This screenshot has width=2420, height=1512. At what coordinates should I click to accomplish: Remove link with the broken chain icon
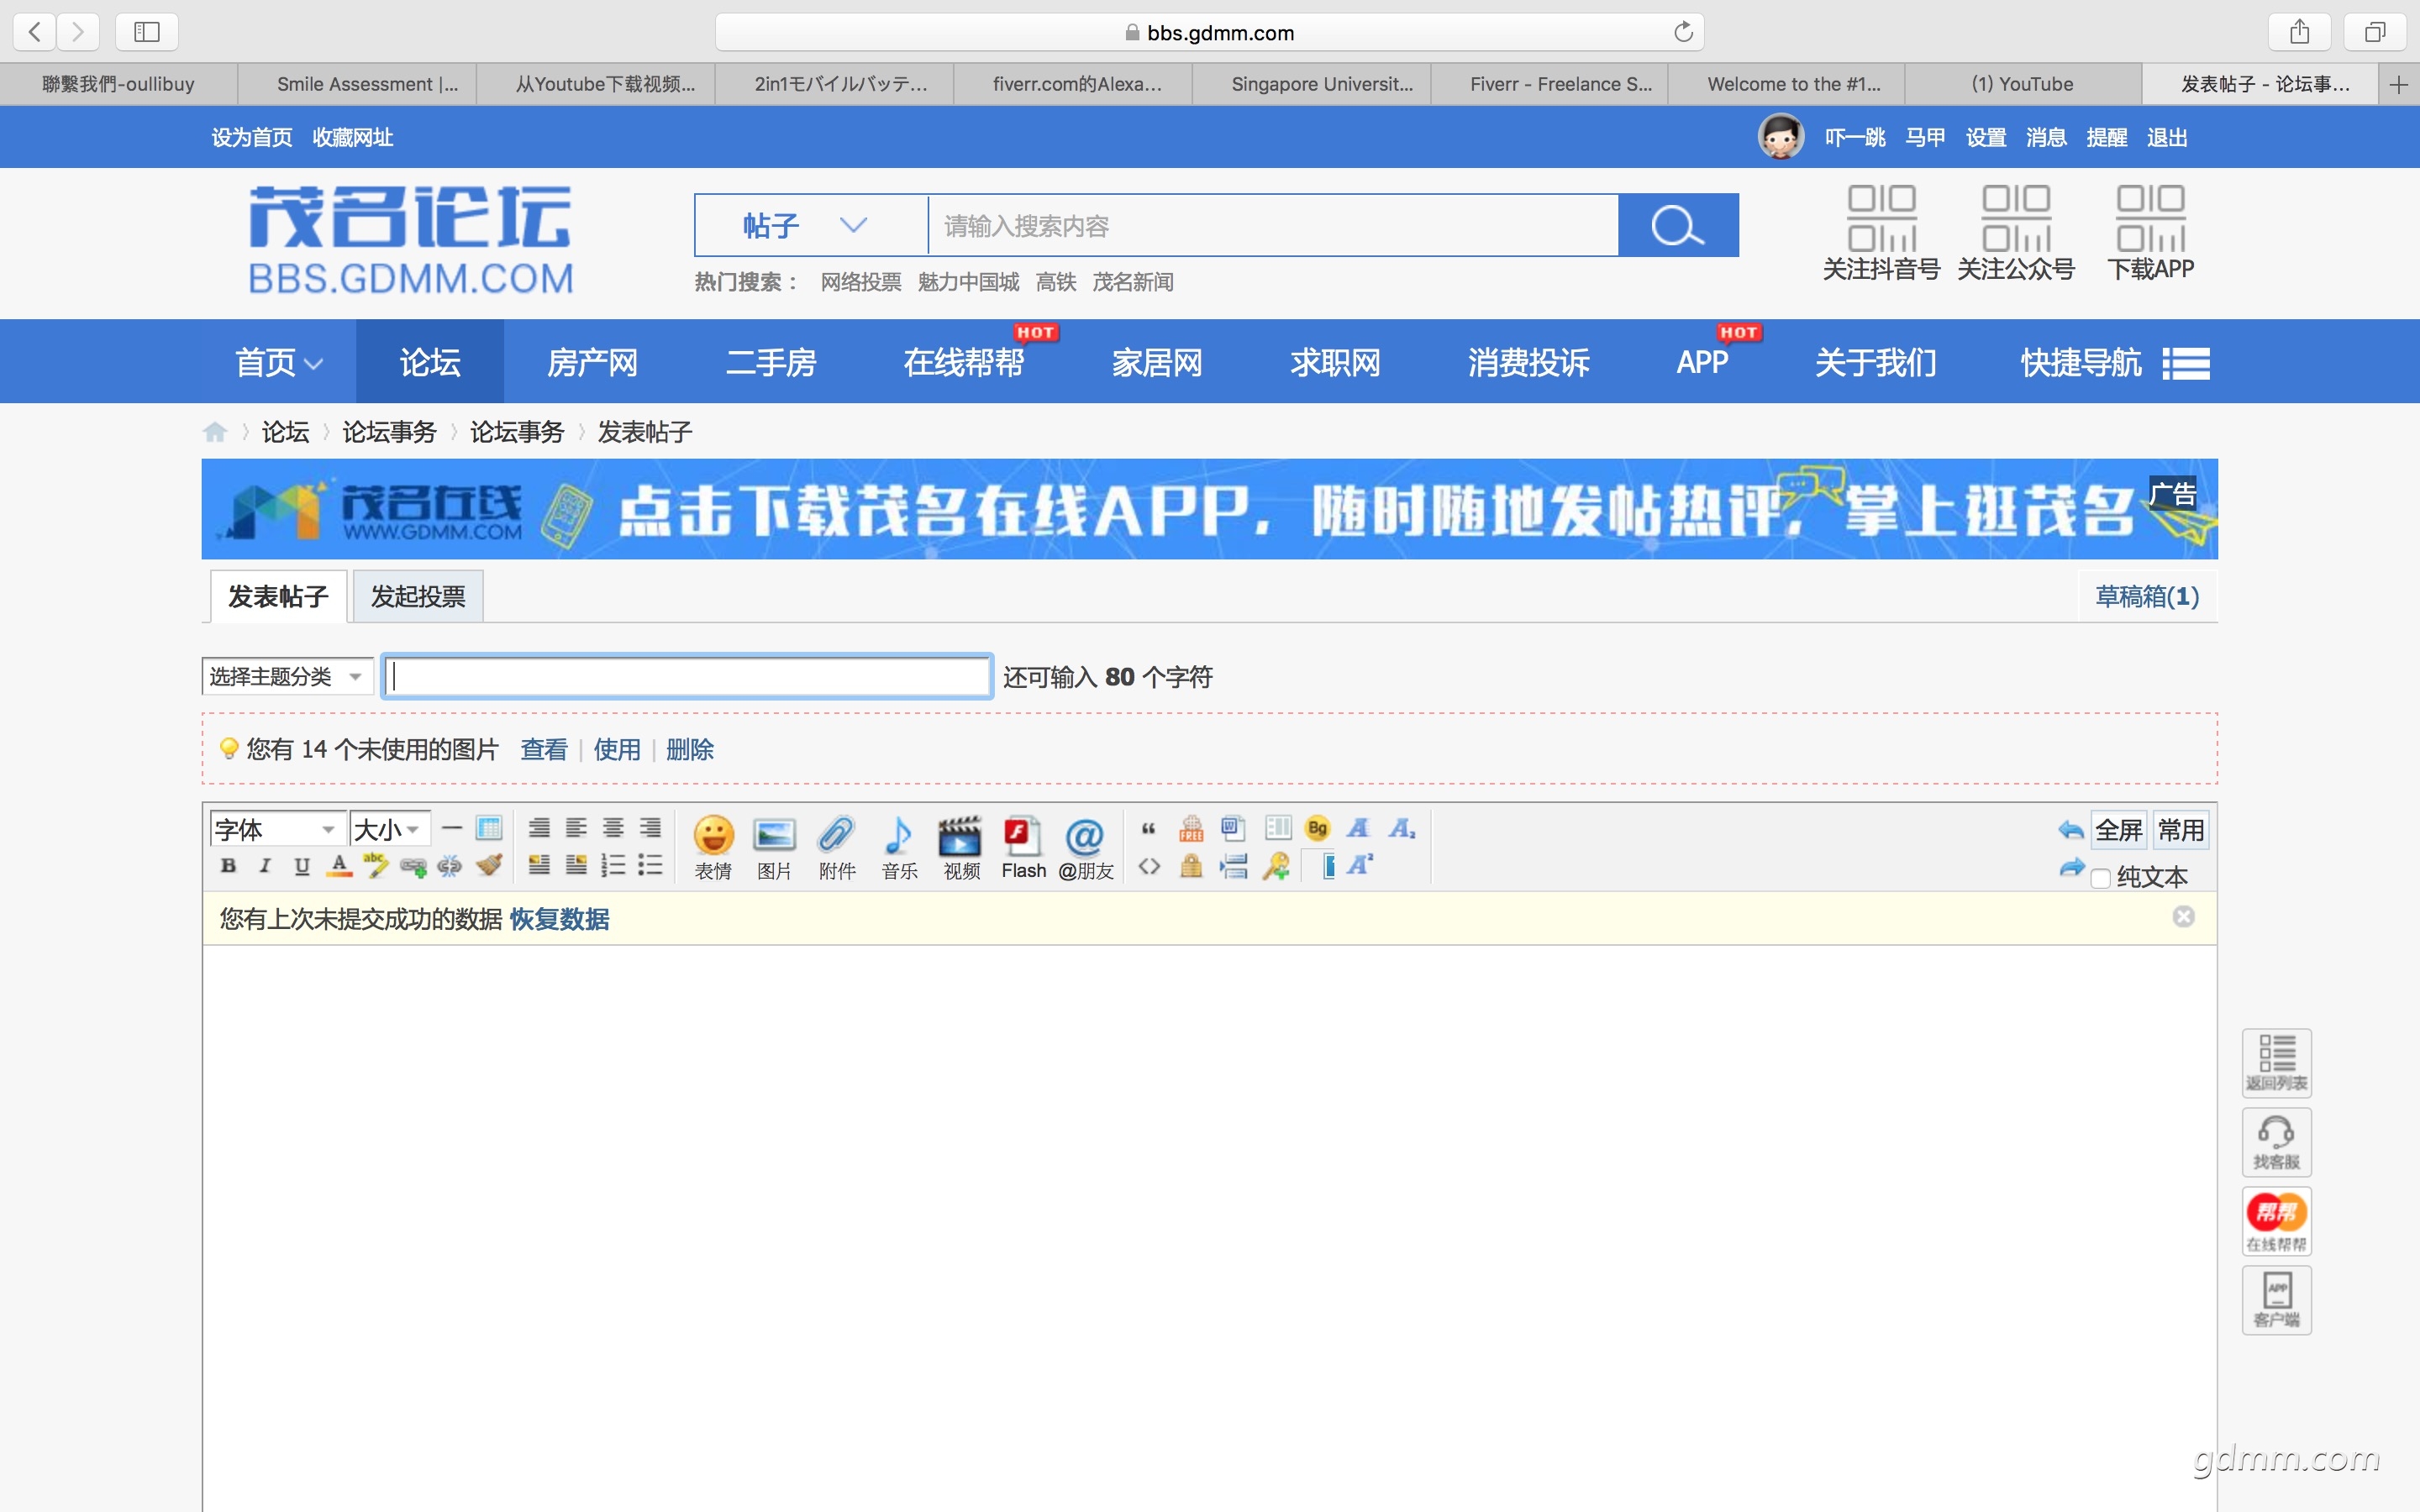450,866
